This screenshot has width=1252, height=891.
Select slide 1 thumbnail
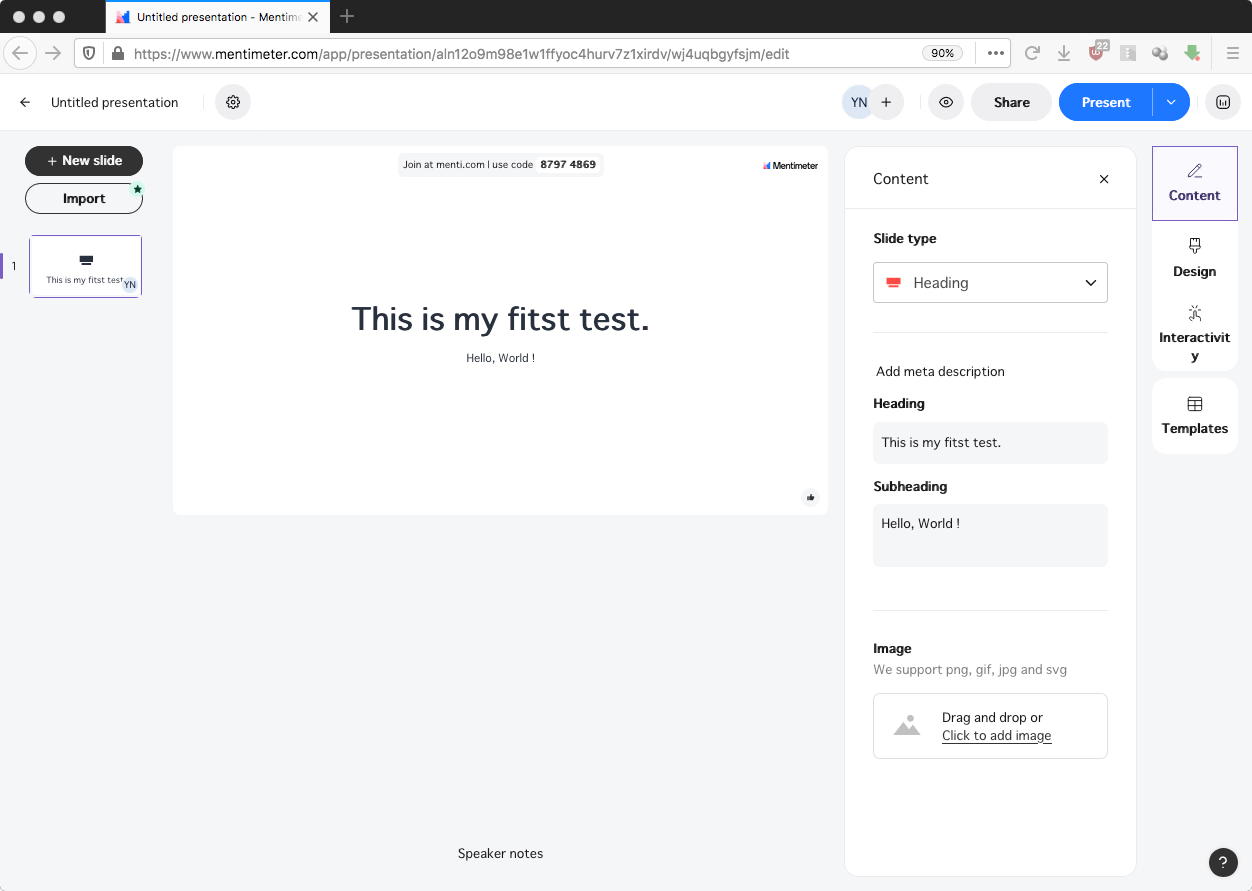click(86, 266)
